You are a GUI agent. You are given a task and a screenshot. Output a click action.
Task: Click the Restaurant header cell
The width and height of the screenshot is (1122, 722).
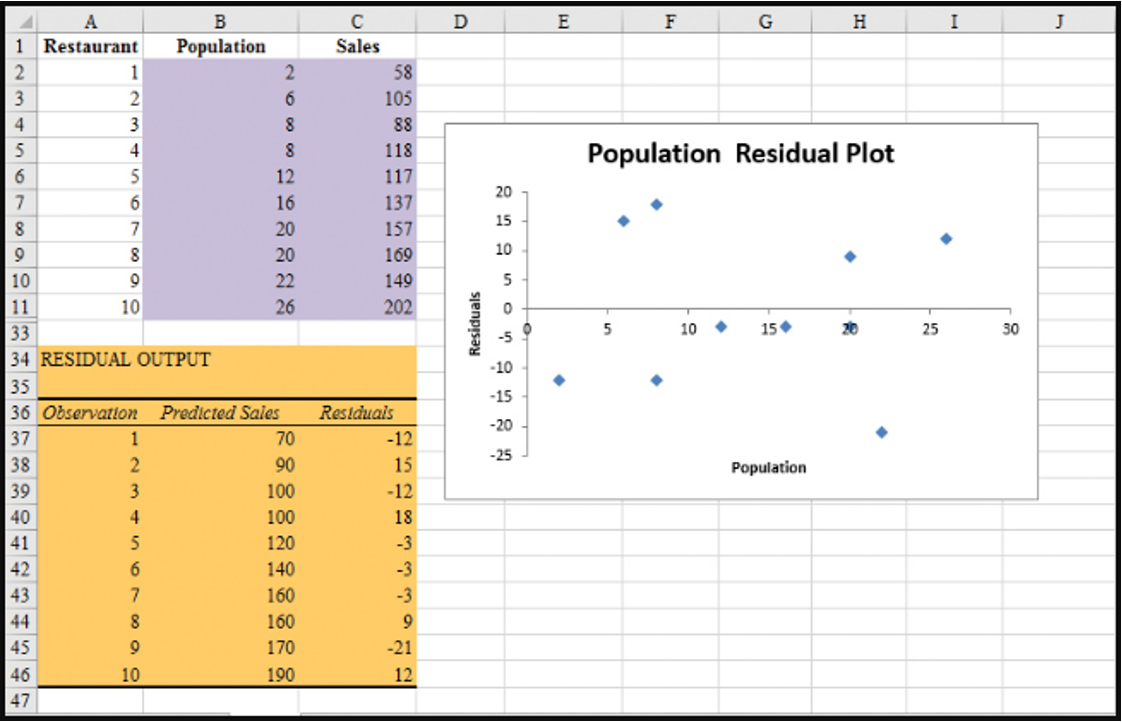[x=91, y=46]
